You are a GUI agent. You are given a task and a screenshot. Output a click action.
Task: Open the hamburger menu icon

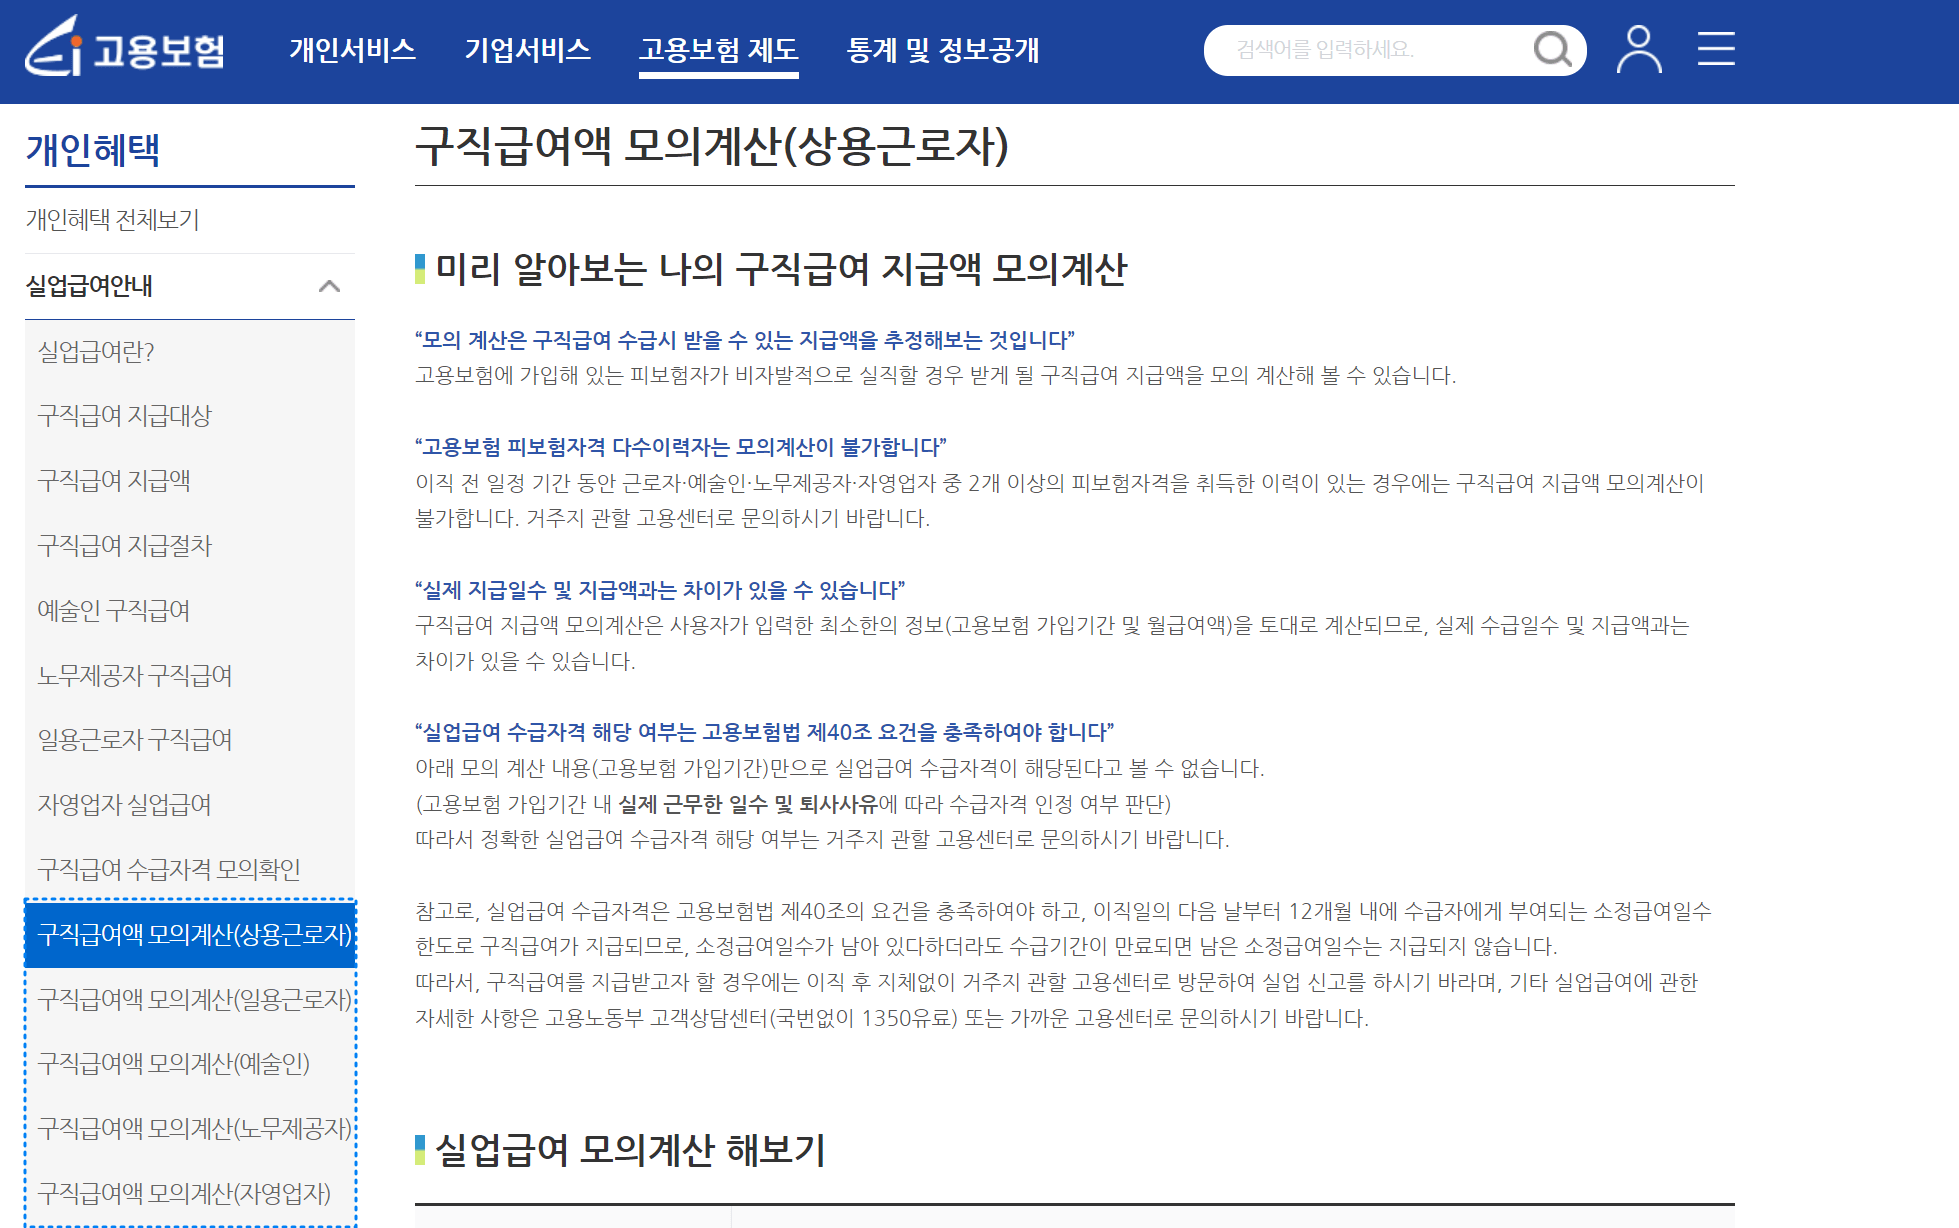coord(1716,48)
